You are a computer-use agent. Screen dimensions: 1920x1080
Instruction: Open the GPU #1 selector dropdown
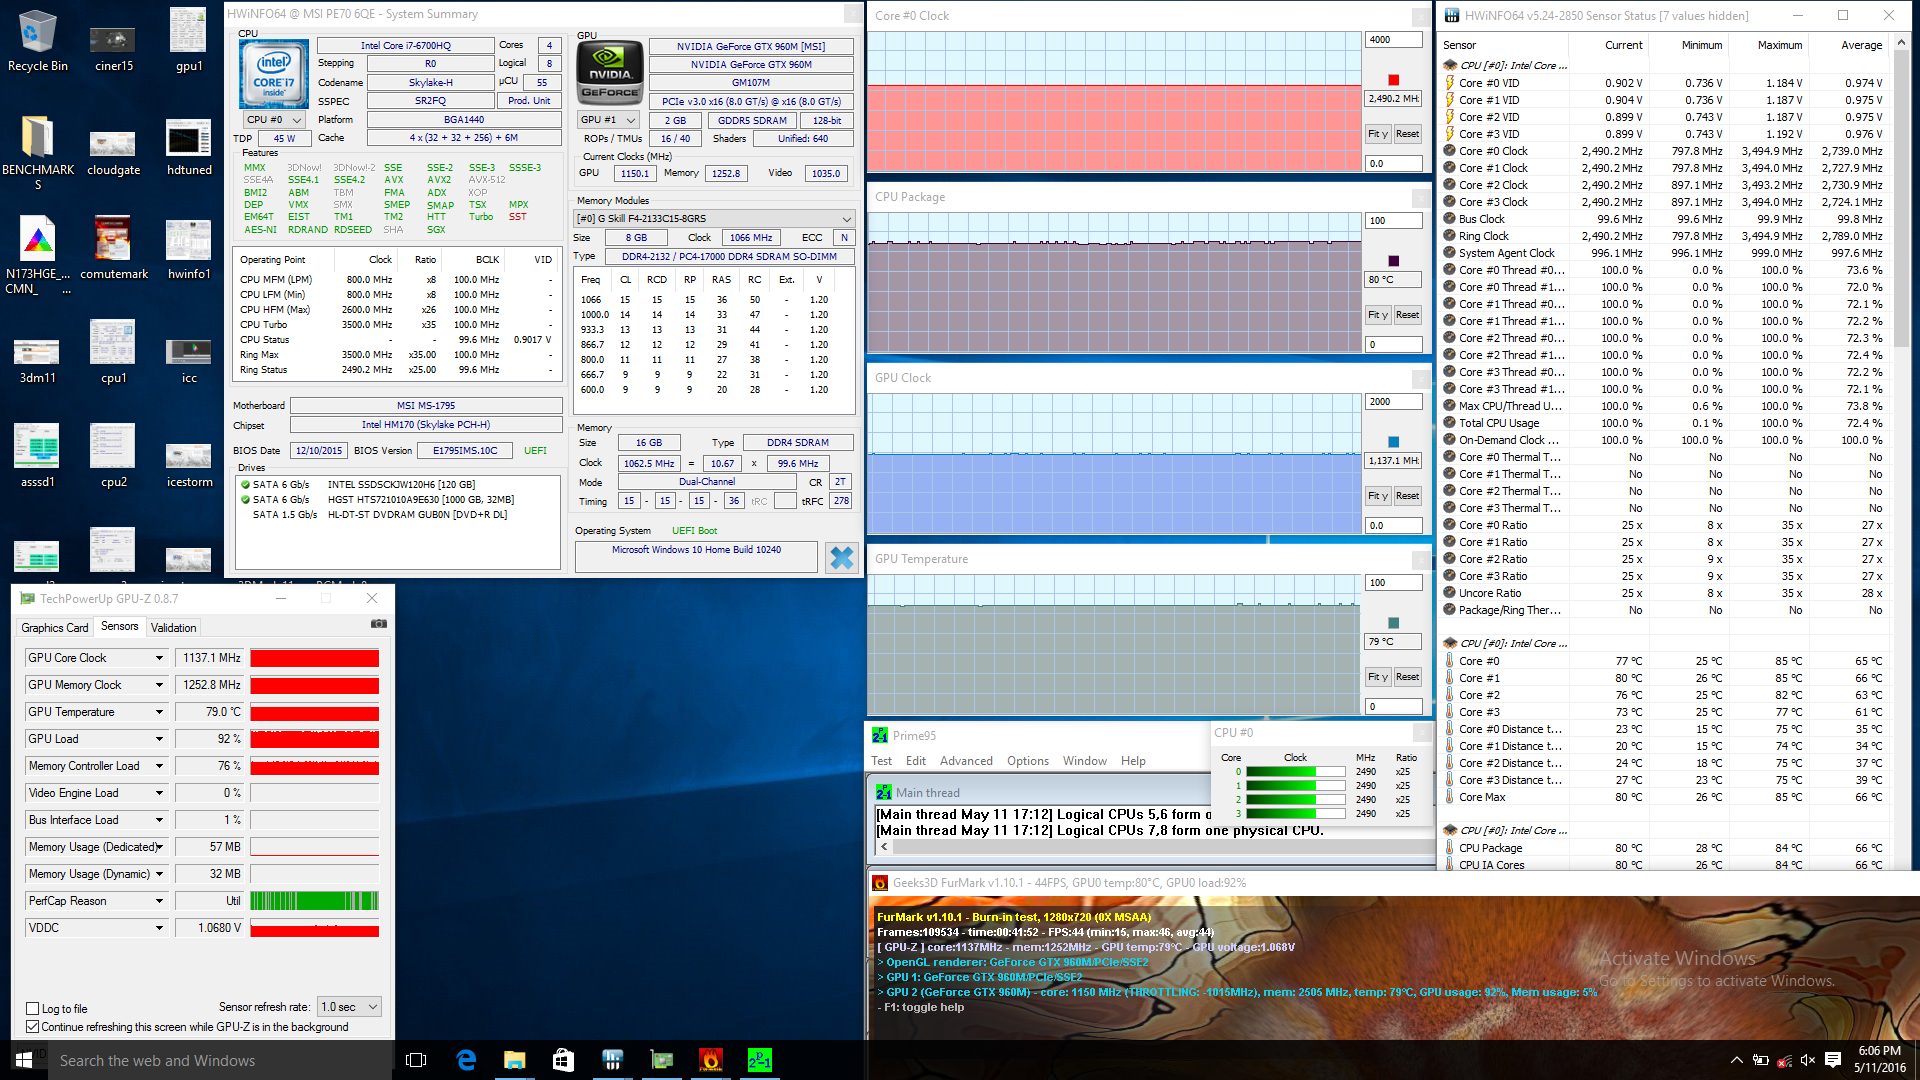[608, 120]
